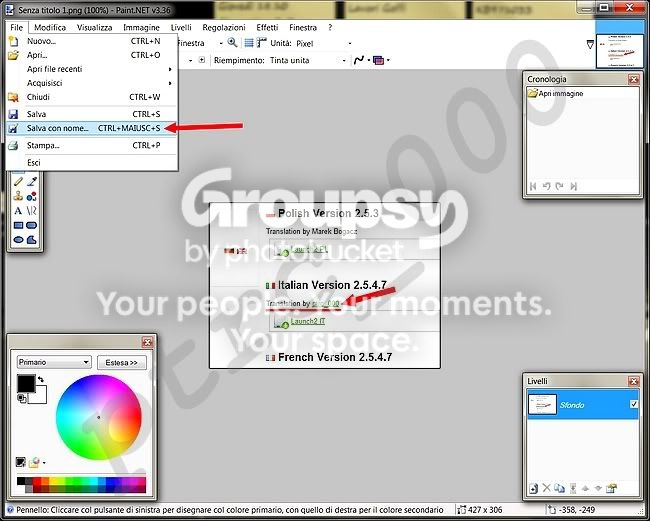Move layer down icon in Livelli
650x521 pixels.
click(x=598, y=489)
